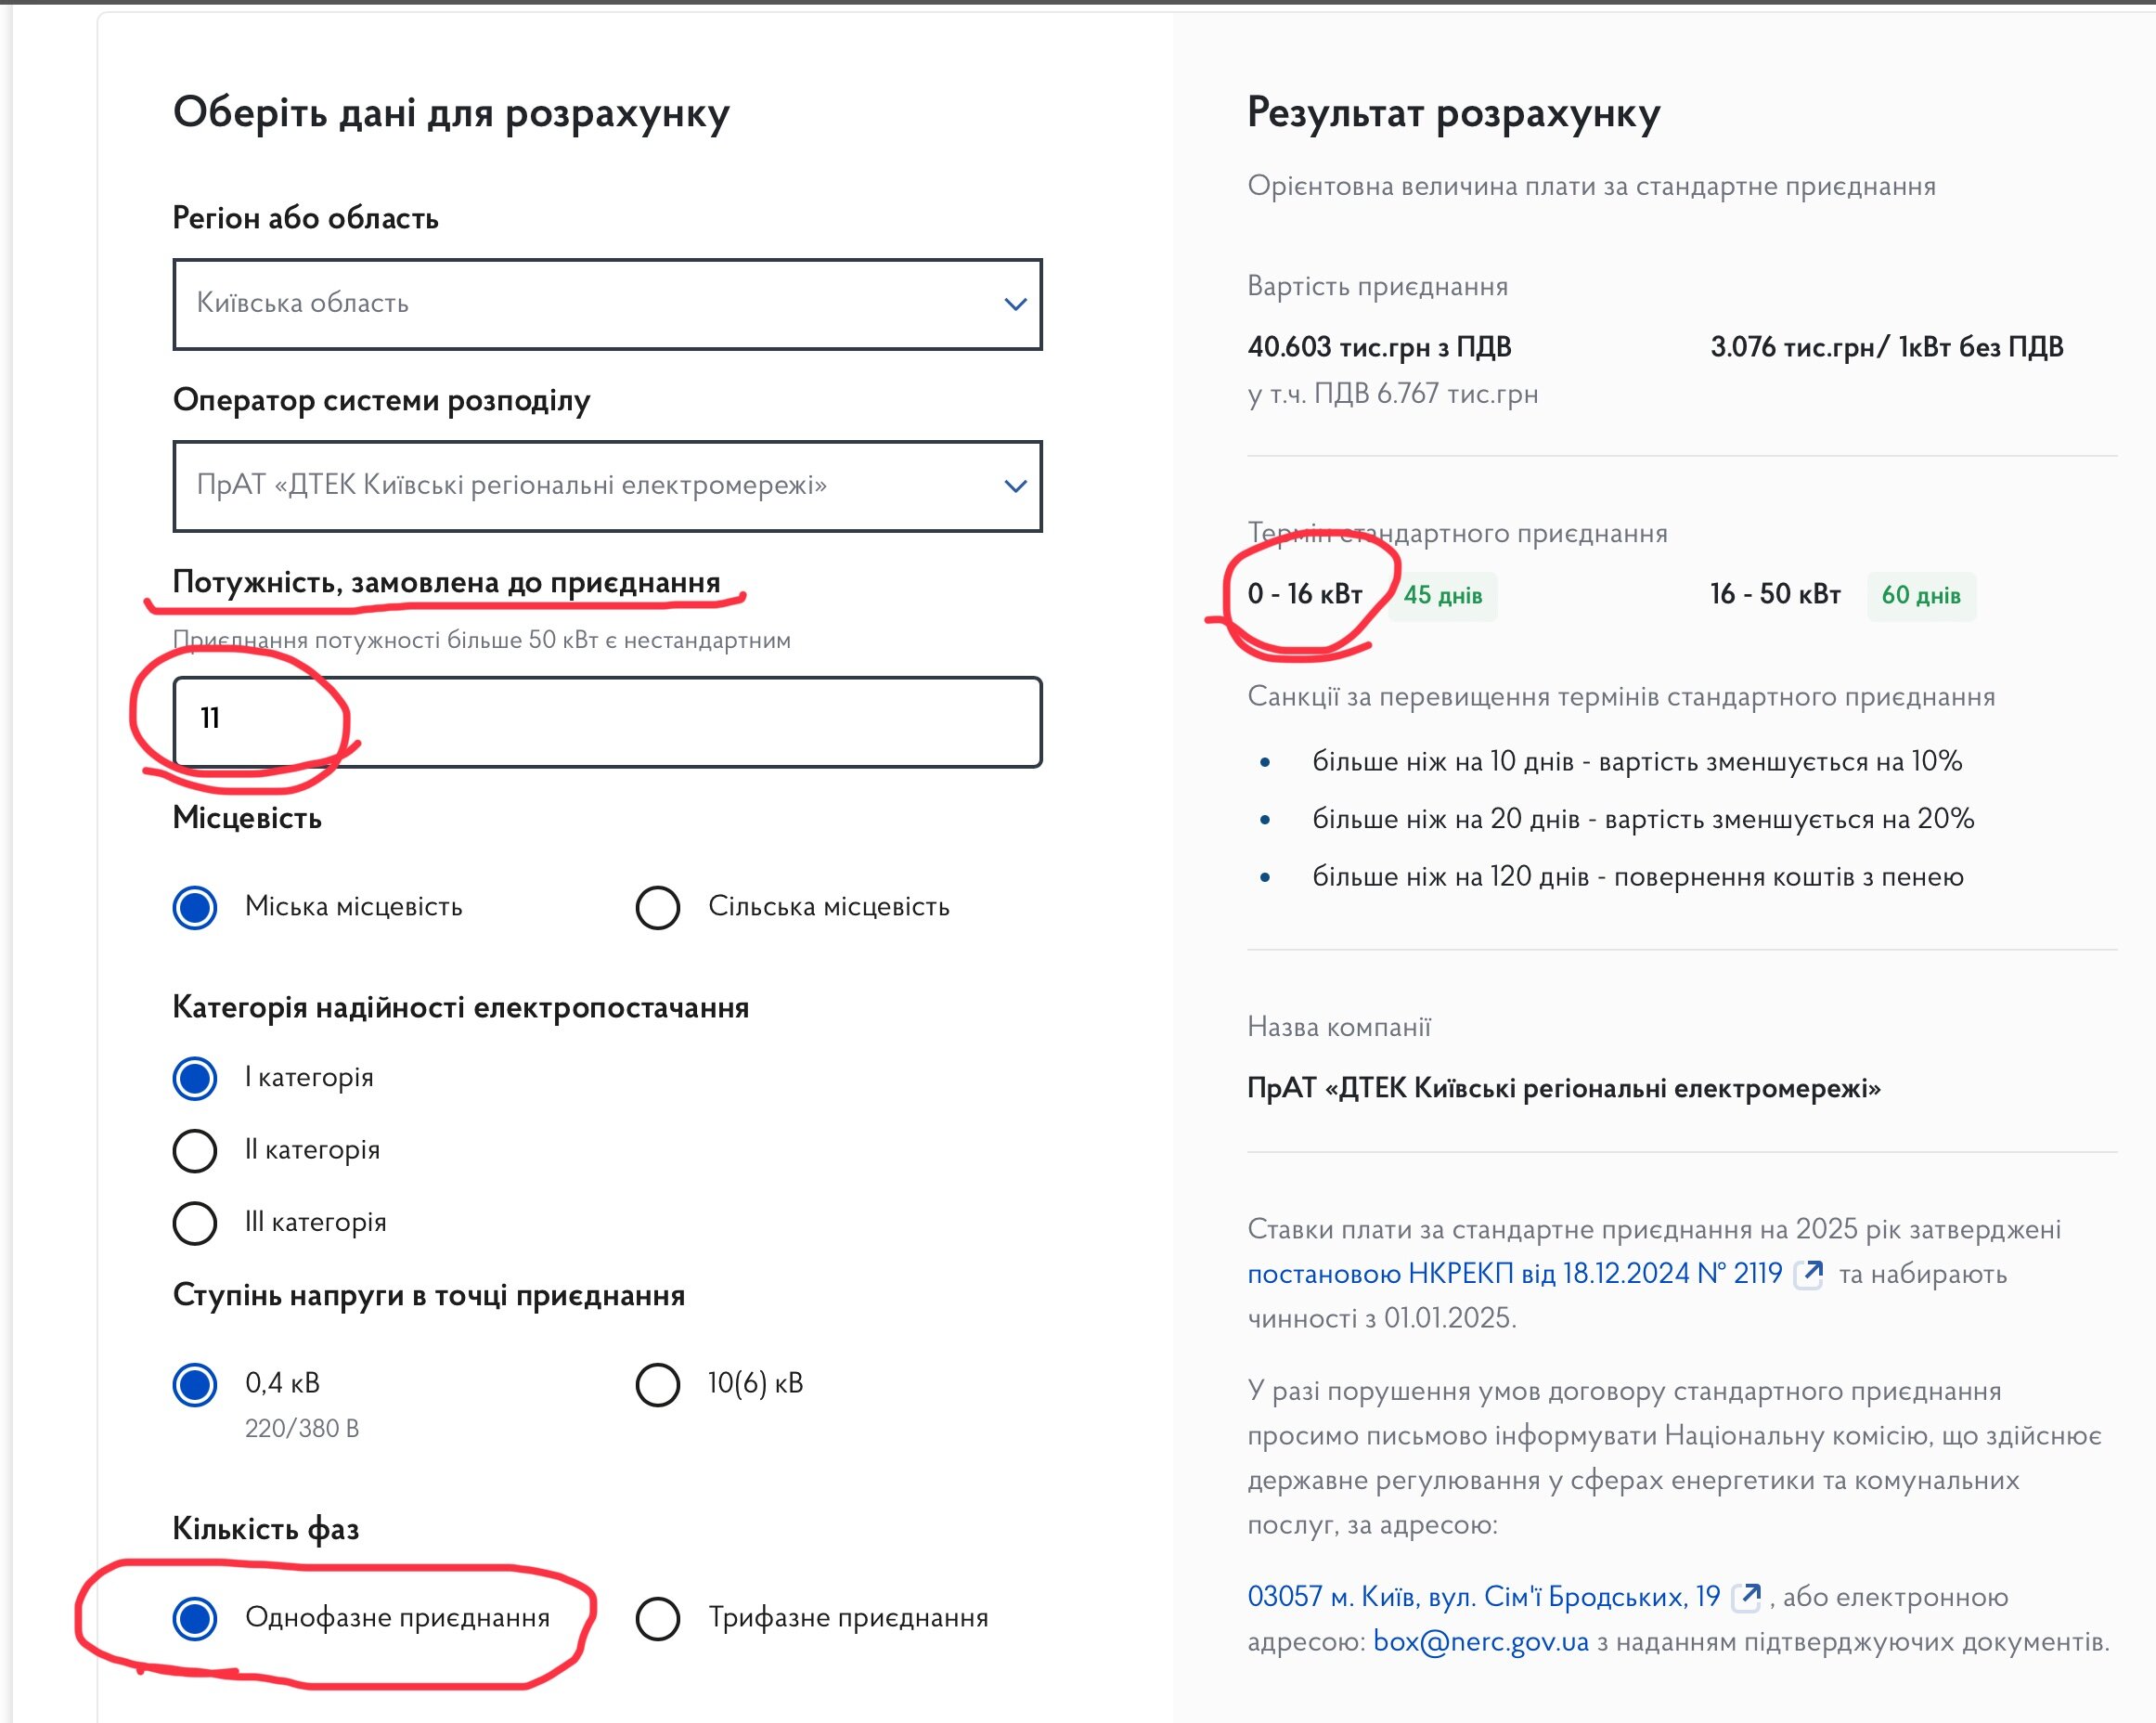Open the постанова НКРЕКП № 2119 link
Image resolution: width=2156 pixels, height=1723 pixels.
pyautogui.click(x=1514, y=1274)
